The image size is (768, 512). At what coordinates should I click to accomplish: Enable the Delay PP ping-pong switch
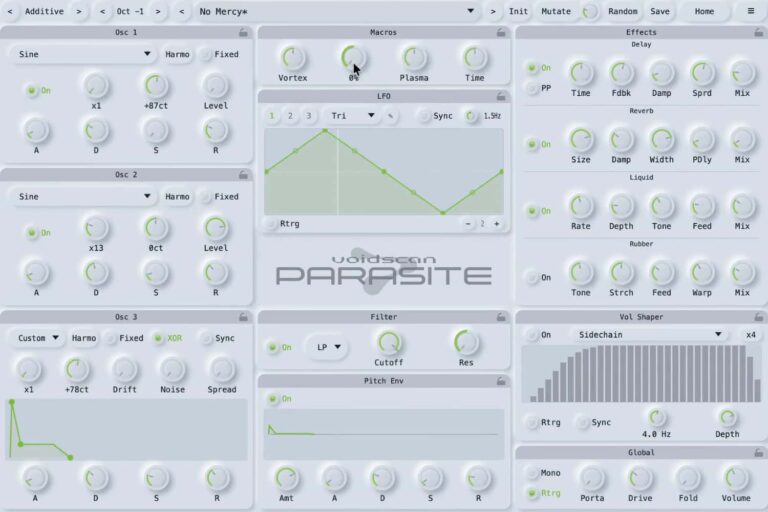point(539,88)
